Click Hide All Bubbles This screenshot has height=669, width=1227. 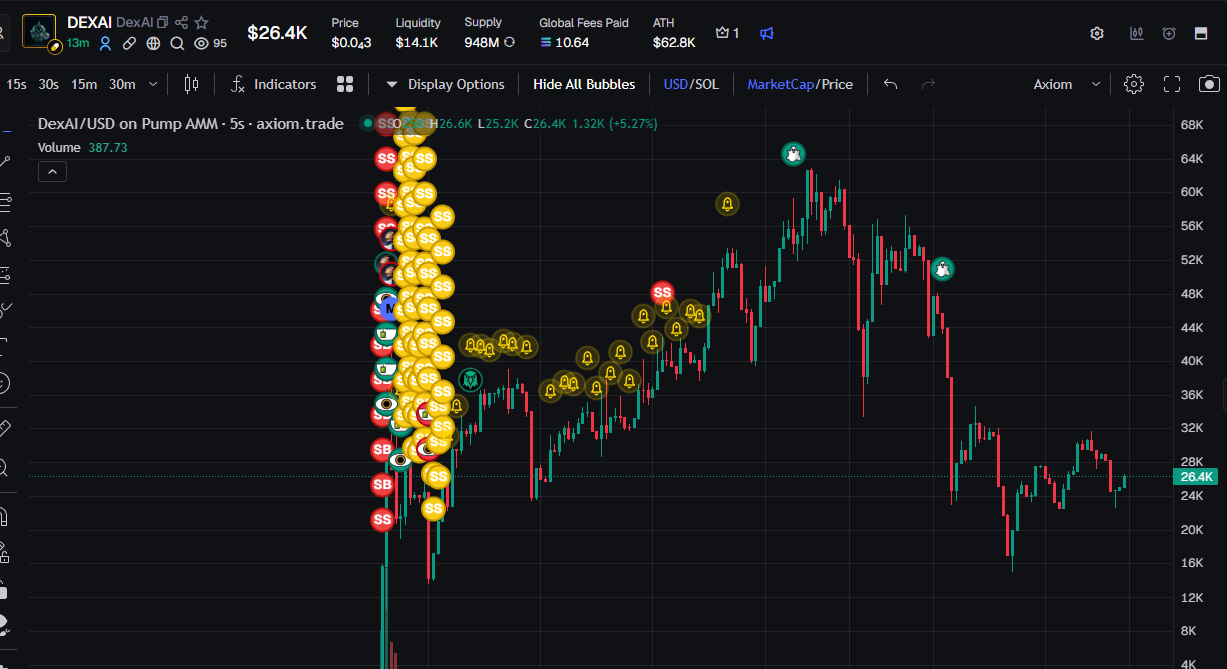[584, 84]
